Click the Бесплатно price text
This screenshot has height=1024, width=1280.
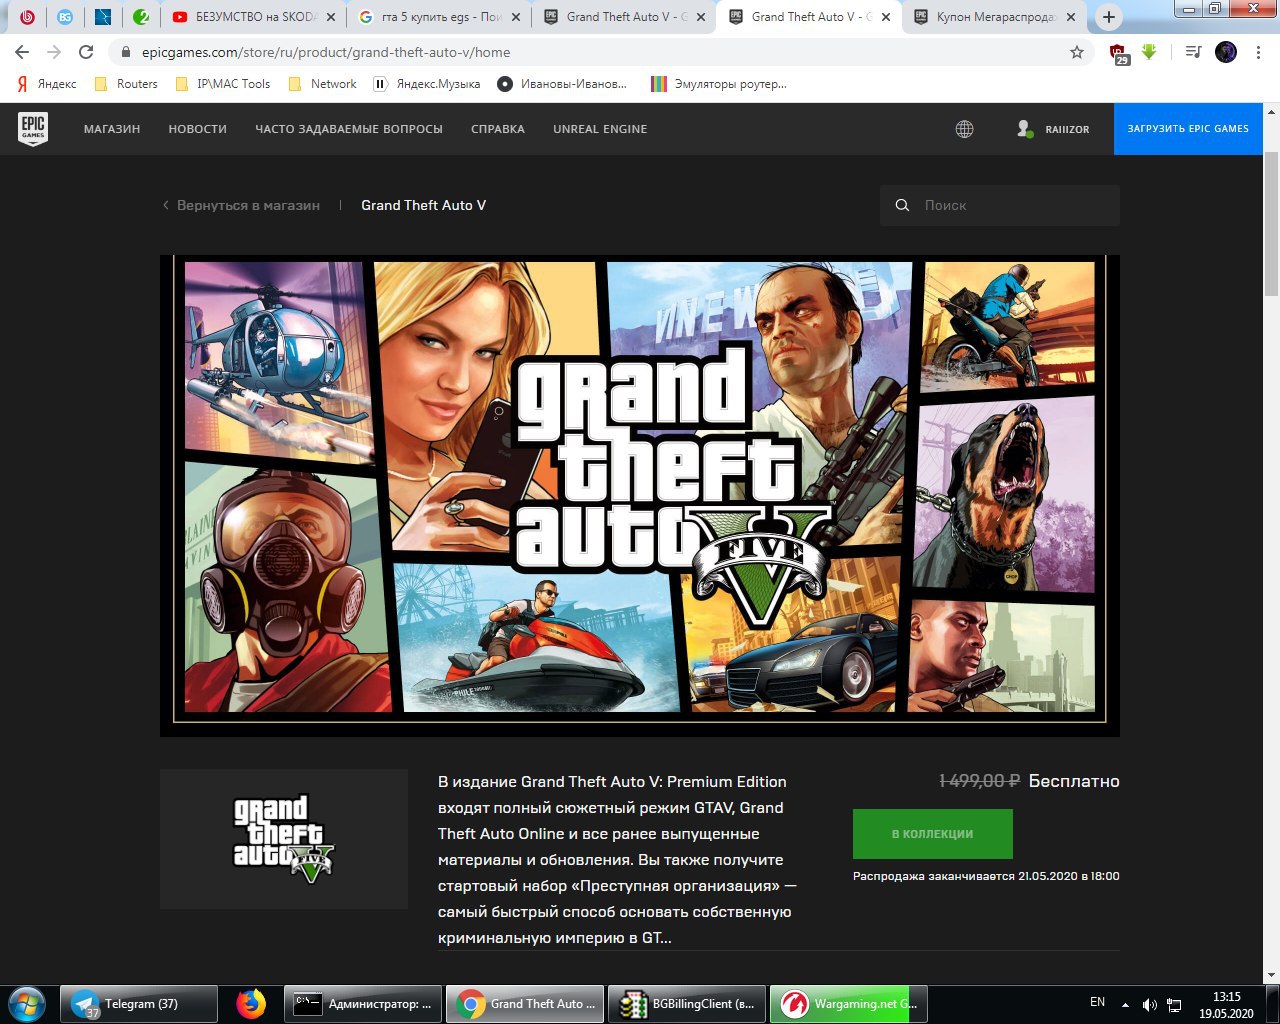1074,781
